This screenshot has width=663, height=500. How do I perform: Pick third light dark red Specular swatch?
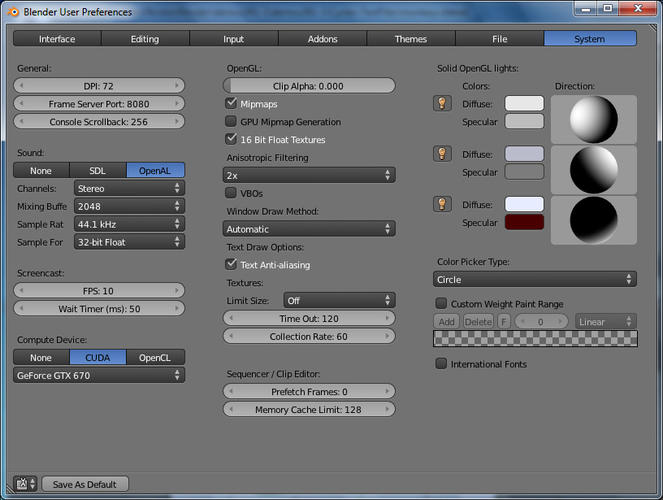524,222
